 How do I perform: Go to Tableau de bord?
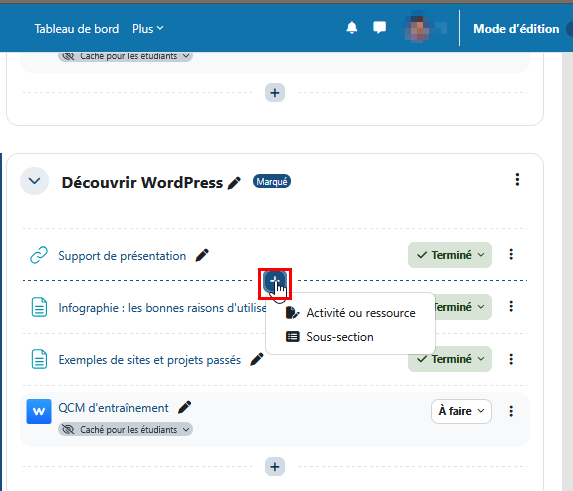click(77, 28)
